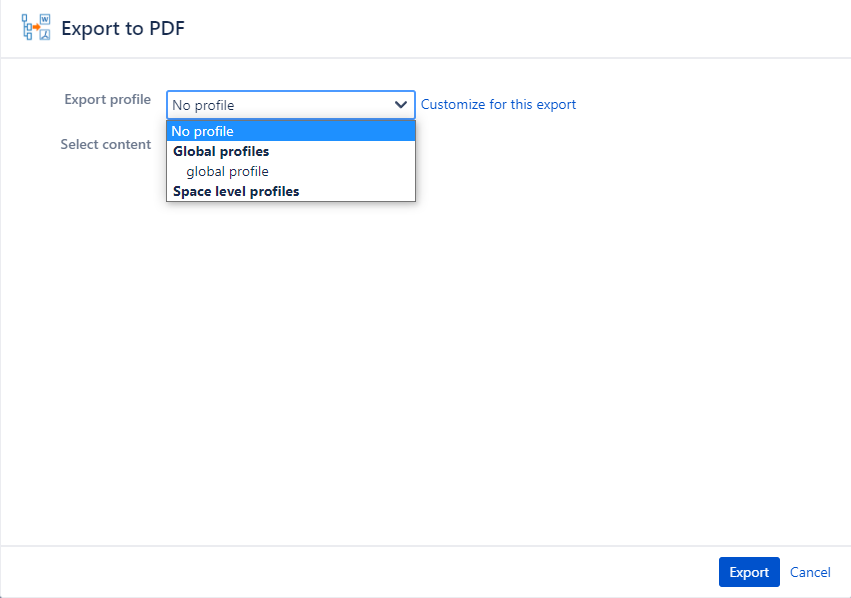Click the page tree symbol in logo
The height and width of the screenshot is (598, 851).
click(x=27, y=27)
